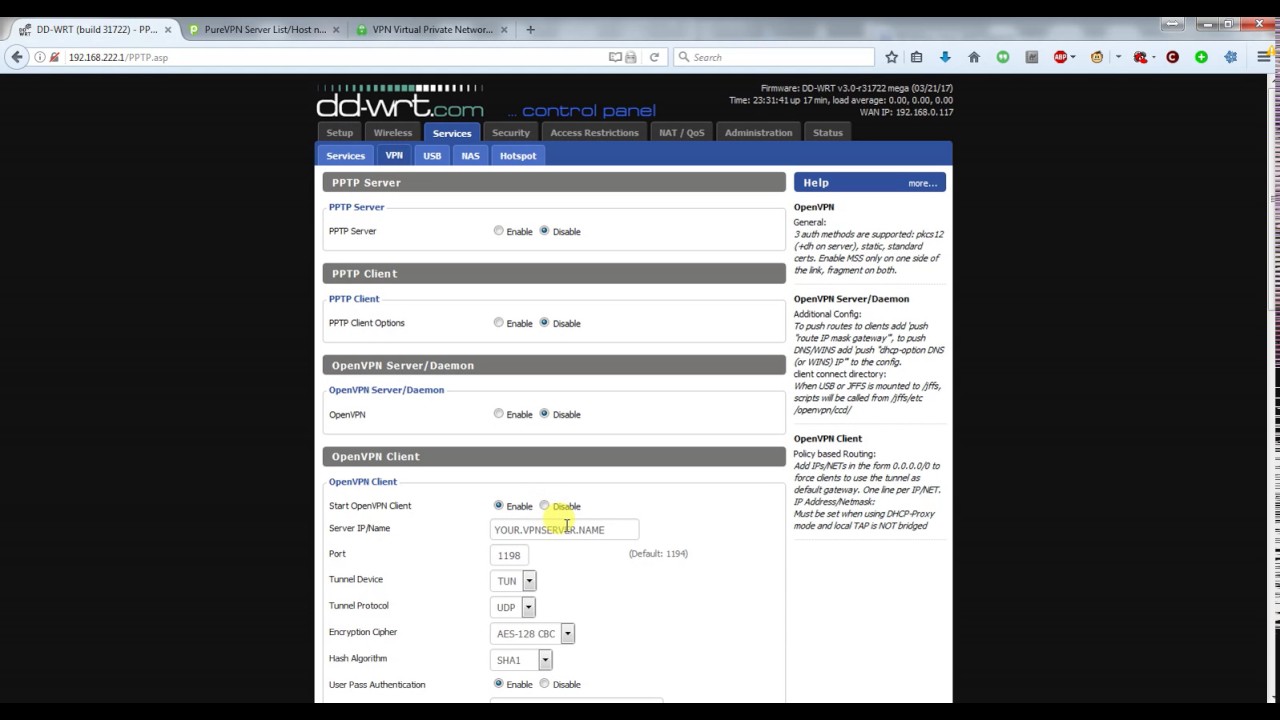This screenshot has height=720, width=1280.
Task: Open Adblock Plus dropdown arrow
Action: pos(1073,57)
